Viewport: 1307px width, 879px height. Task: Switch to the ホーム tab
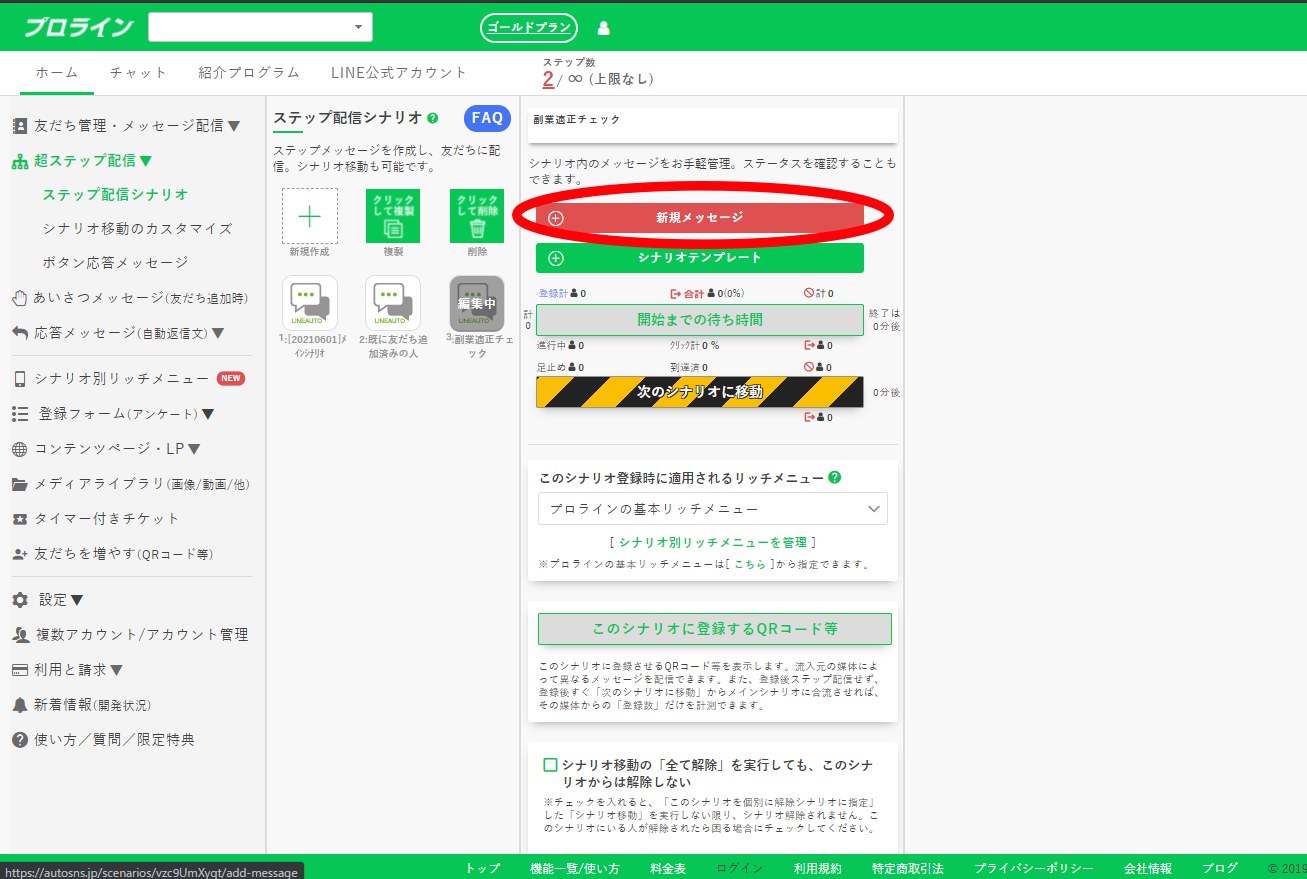(x=57, y=73)
